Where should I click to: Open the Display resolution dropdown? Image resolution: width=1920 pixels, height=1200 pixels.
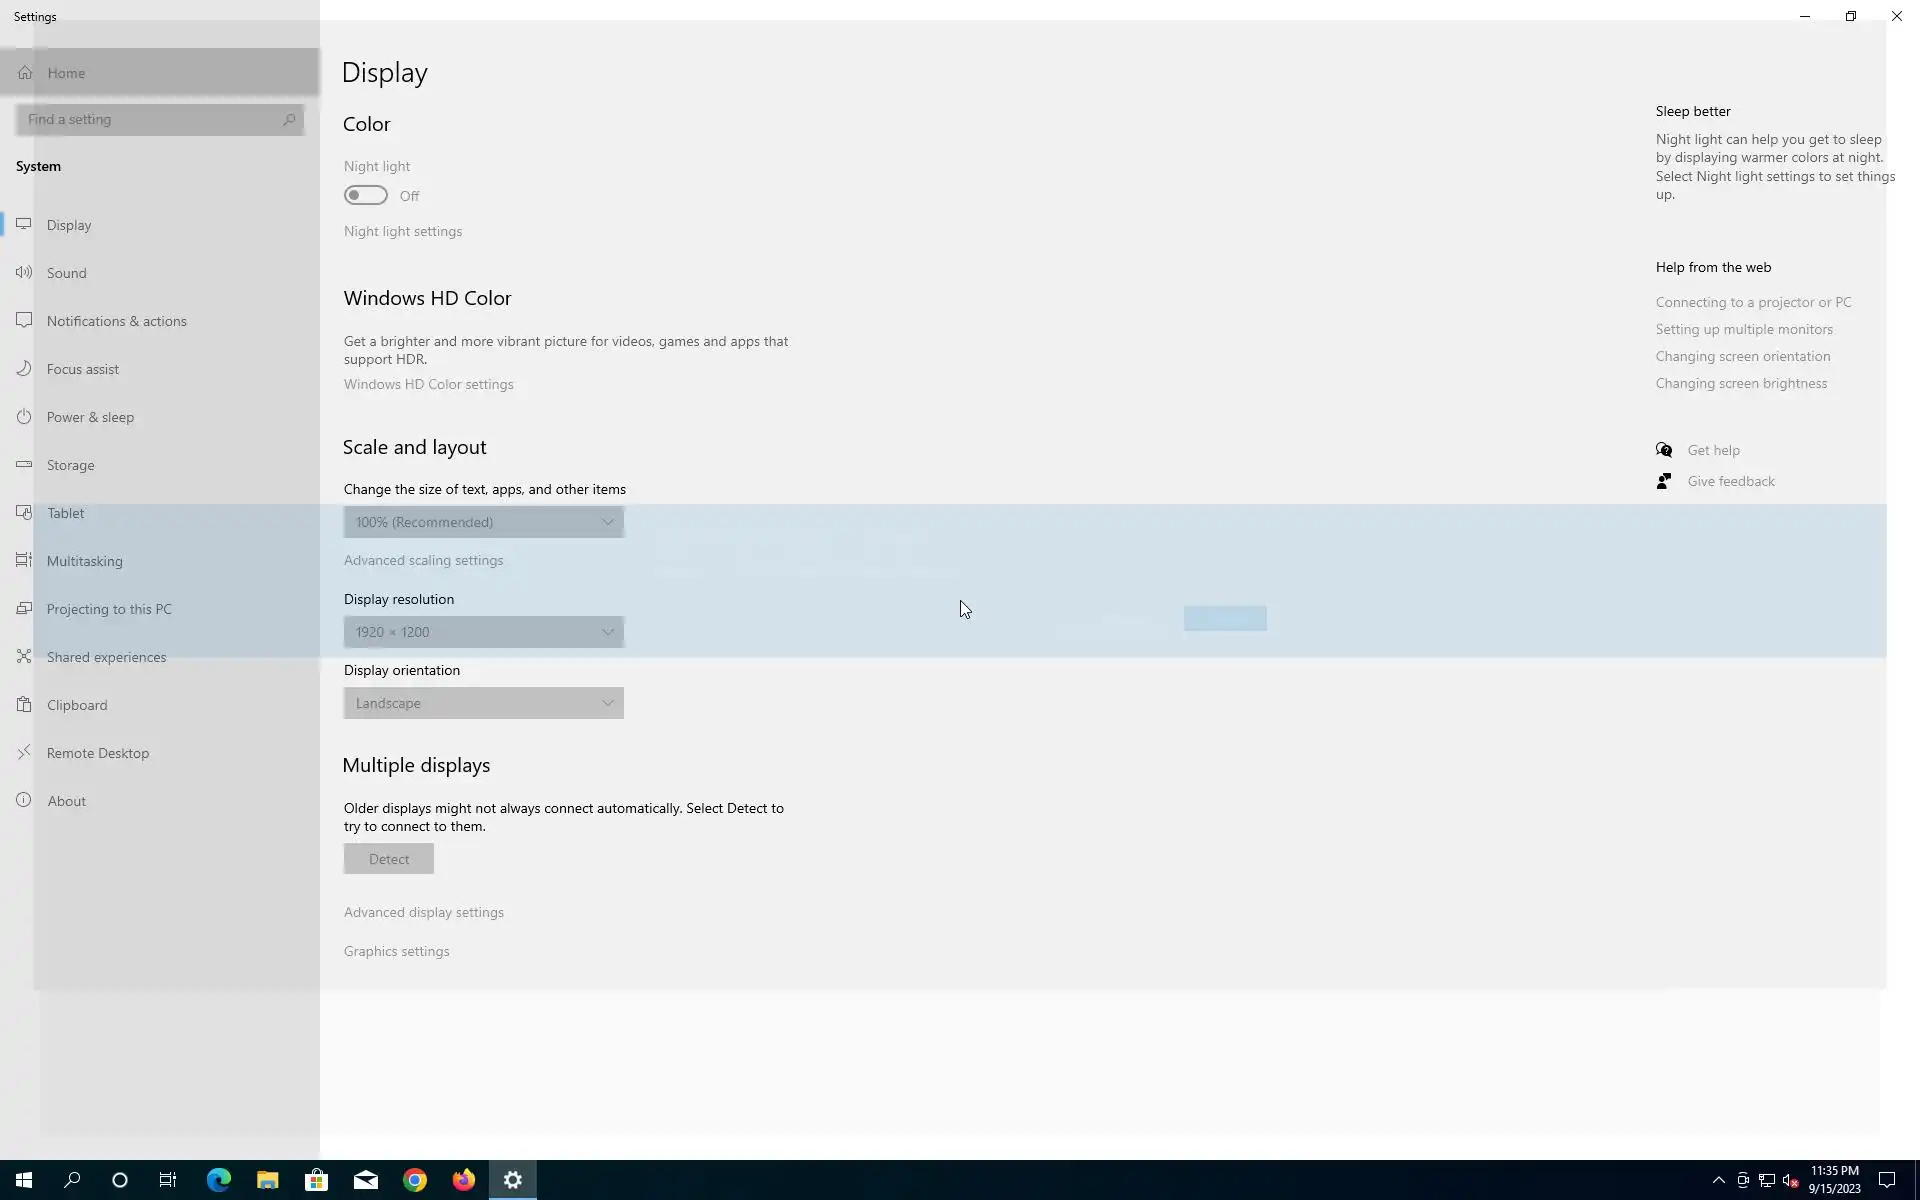coord(483,632)
